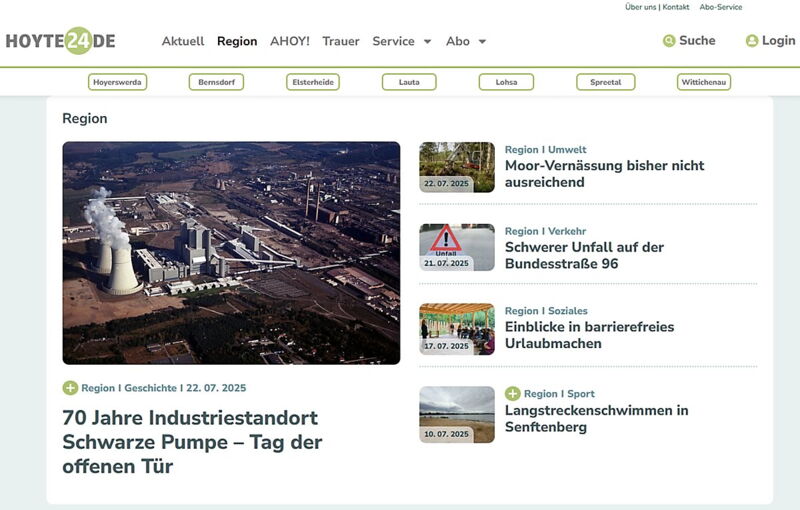This screenshot has width=800, height=510.
Task: Select the Elsterheide region button
Action: (x=313, y=82)
